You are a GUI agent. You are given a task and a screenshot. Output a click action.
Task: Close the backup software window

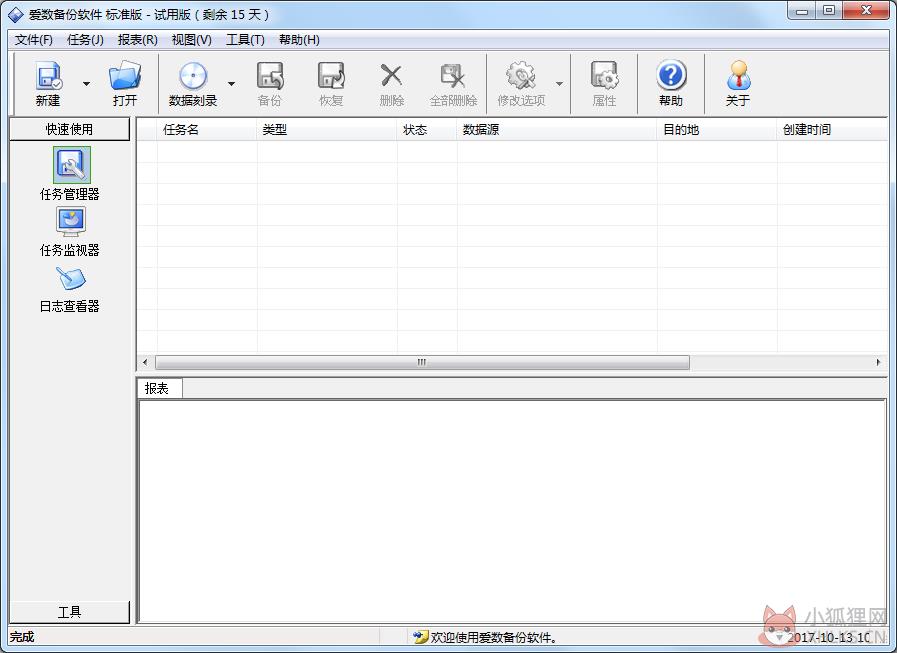point(866,11)
